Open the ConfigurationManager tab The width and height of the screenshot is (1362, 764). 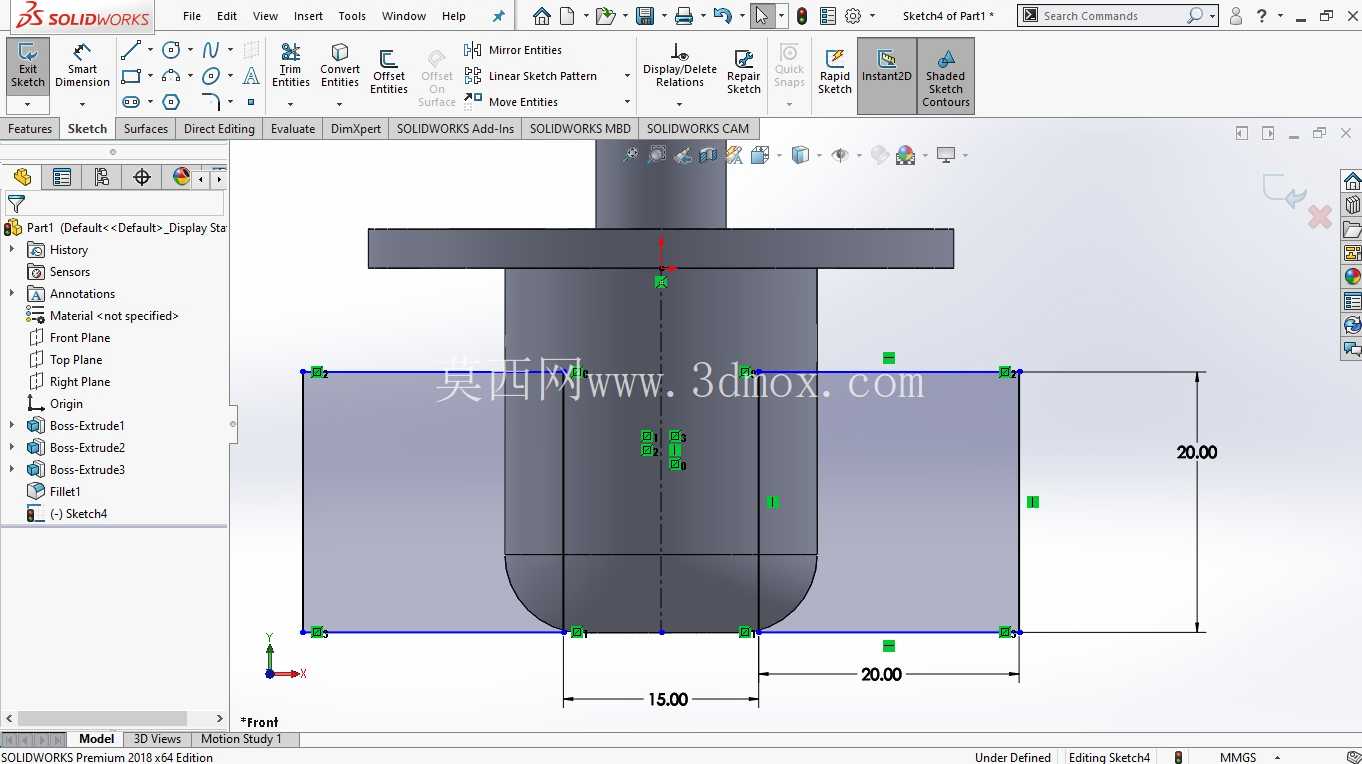point(102,177)
